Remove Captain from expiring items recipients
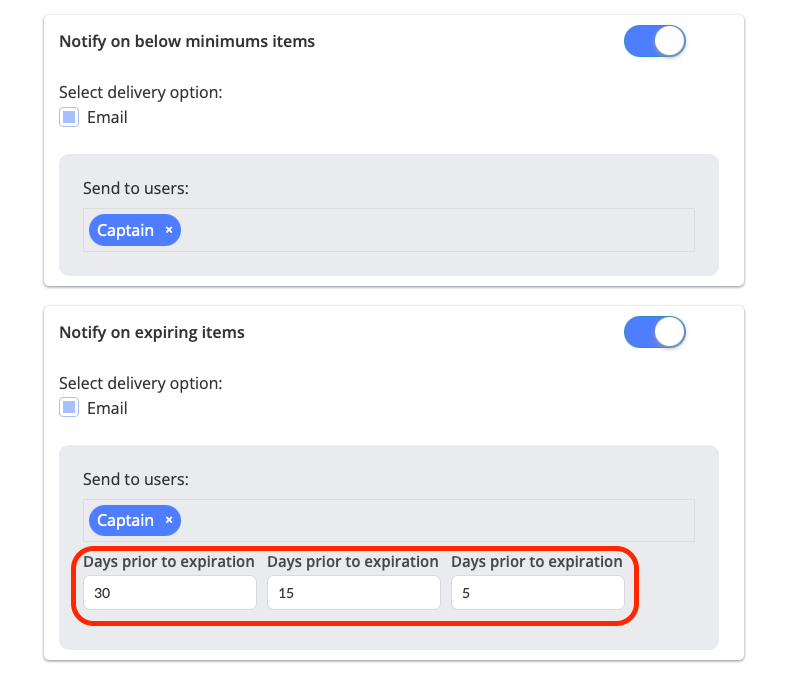Viewport: 792px width, 673px height. click(x=169, y=521)
